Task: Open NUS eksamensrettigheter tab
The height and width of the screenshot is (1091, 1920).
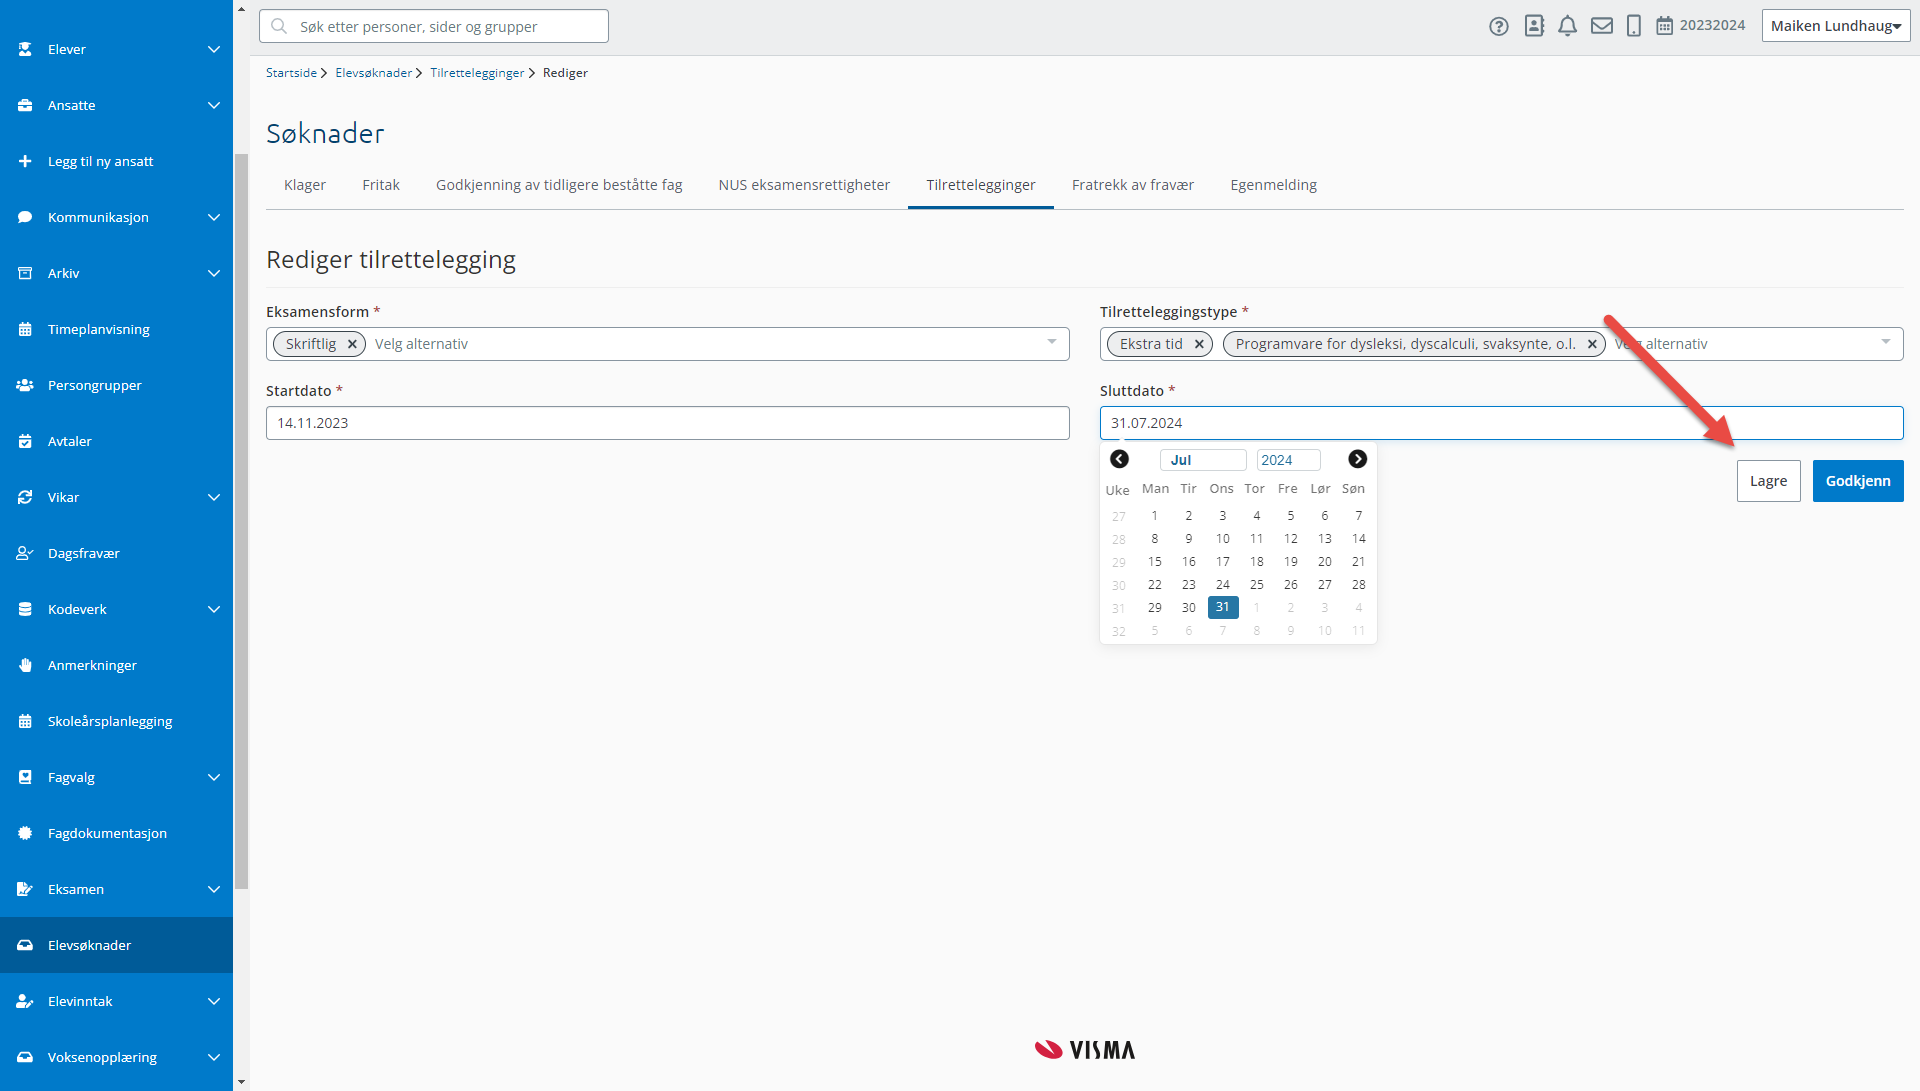Action: click(804, 185)
